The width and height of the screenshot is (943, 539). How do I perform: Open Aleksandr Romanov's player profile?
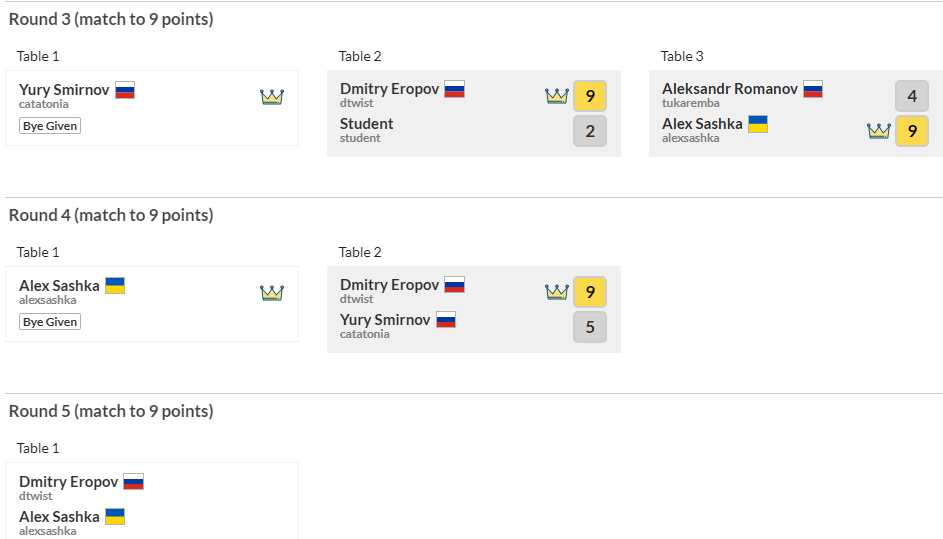pos(730,89)
